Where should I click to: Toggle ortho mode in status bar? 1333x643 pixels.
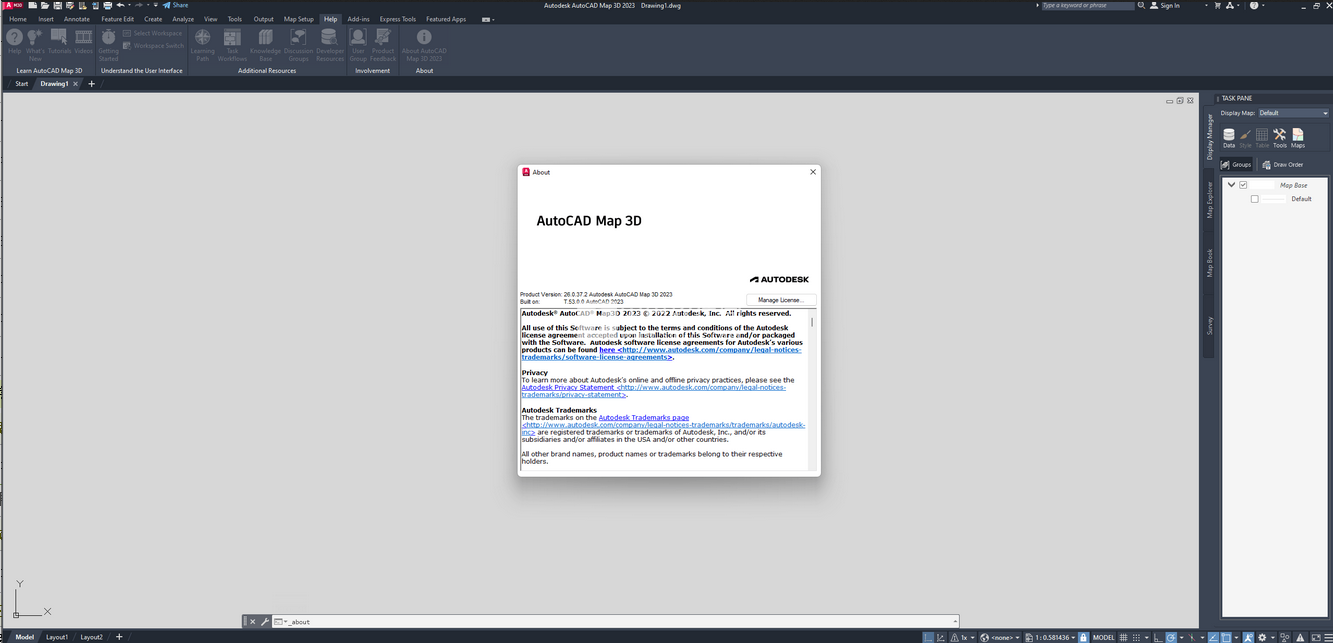pos(1158,637)
